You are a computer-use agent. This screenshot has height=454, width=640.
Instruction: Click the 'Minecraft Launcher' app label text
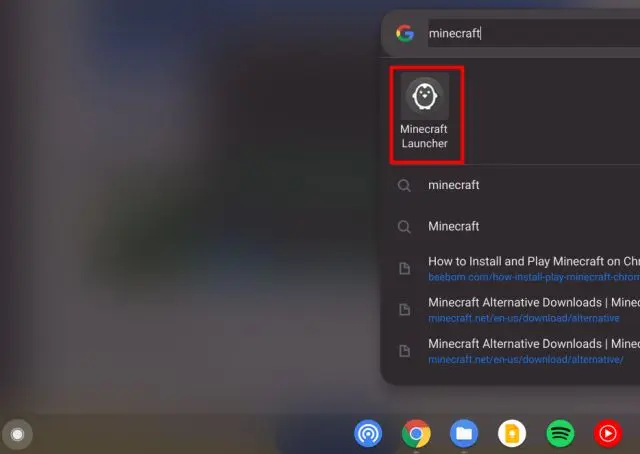pos(424,136)
